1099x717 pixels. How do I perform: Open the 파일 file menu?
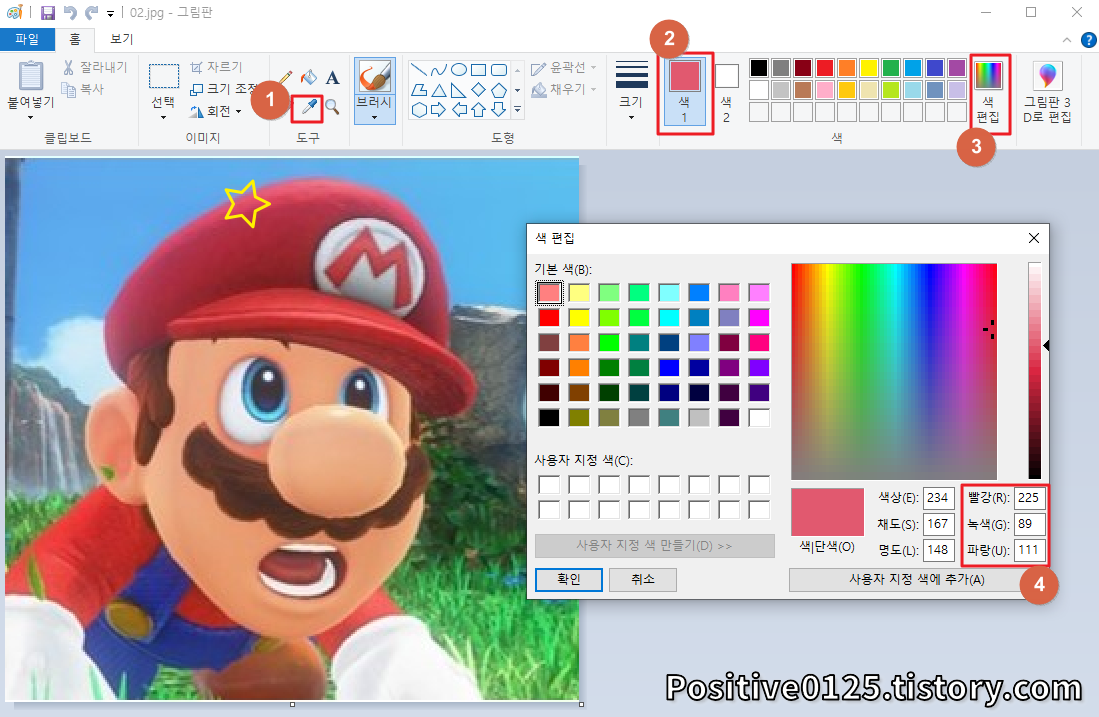click(x=27, y=39)
